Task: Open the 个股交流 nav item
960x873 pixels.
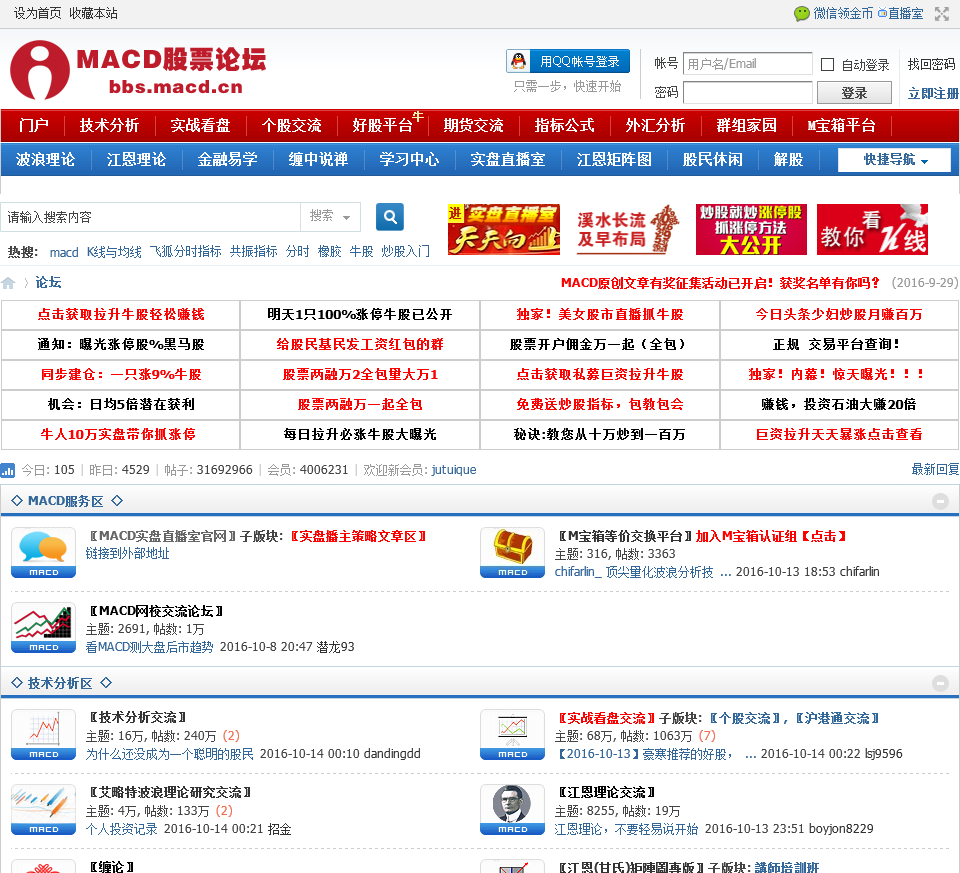Action: [x=291, y=126]
